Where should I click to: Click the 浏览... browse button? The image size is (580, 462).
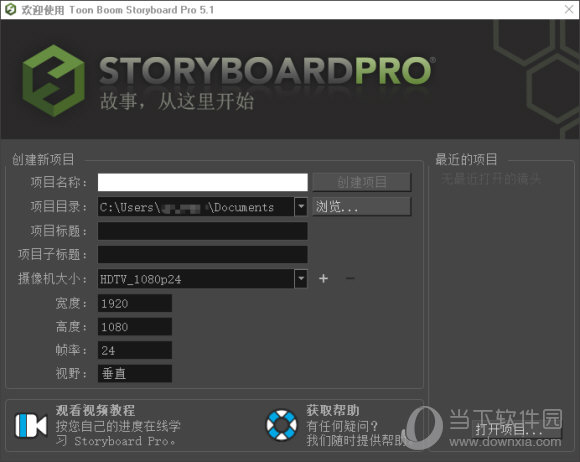pyautogui.click(x=362, y=206)
